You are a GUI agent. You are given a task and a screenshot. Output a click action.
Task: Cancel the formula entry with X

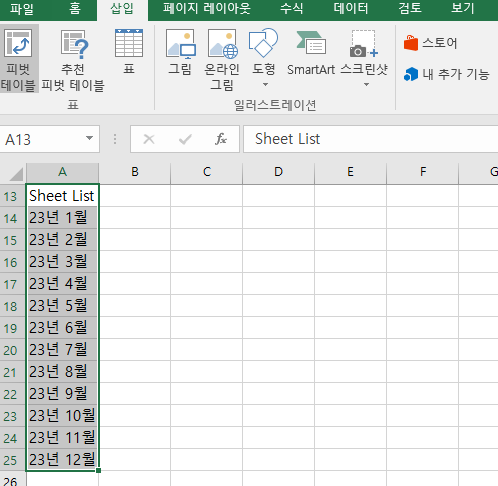[x=149, y=139]
